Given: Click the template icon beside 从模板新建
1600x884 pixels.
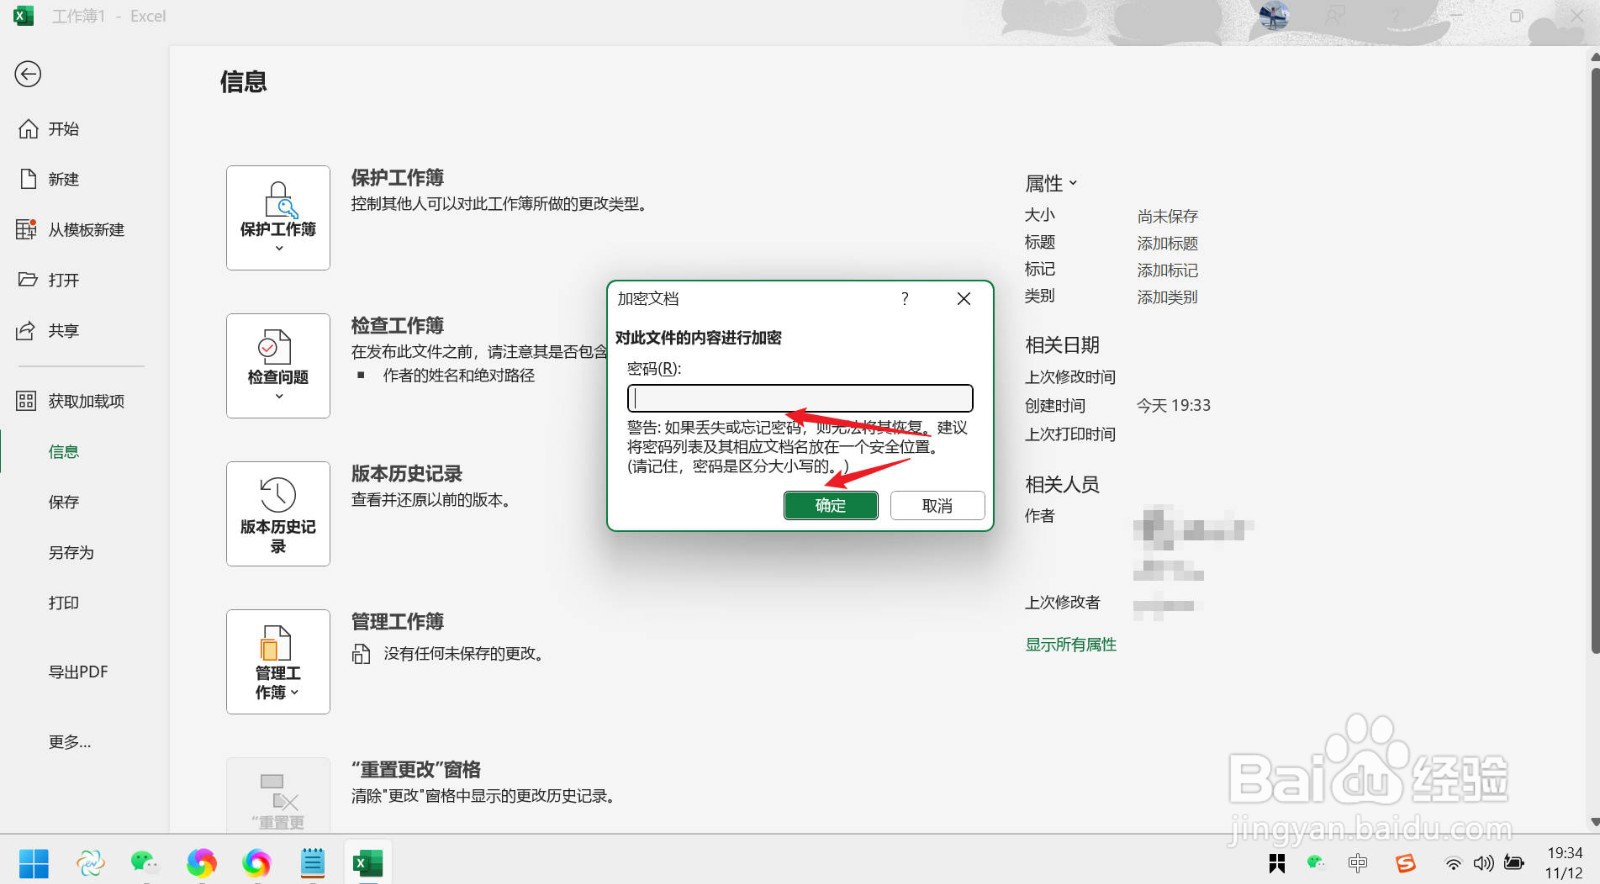Looking at the screenshot, I should pos(27,229).
